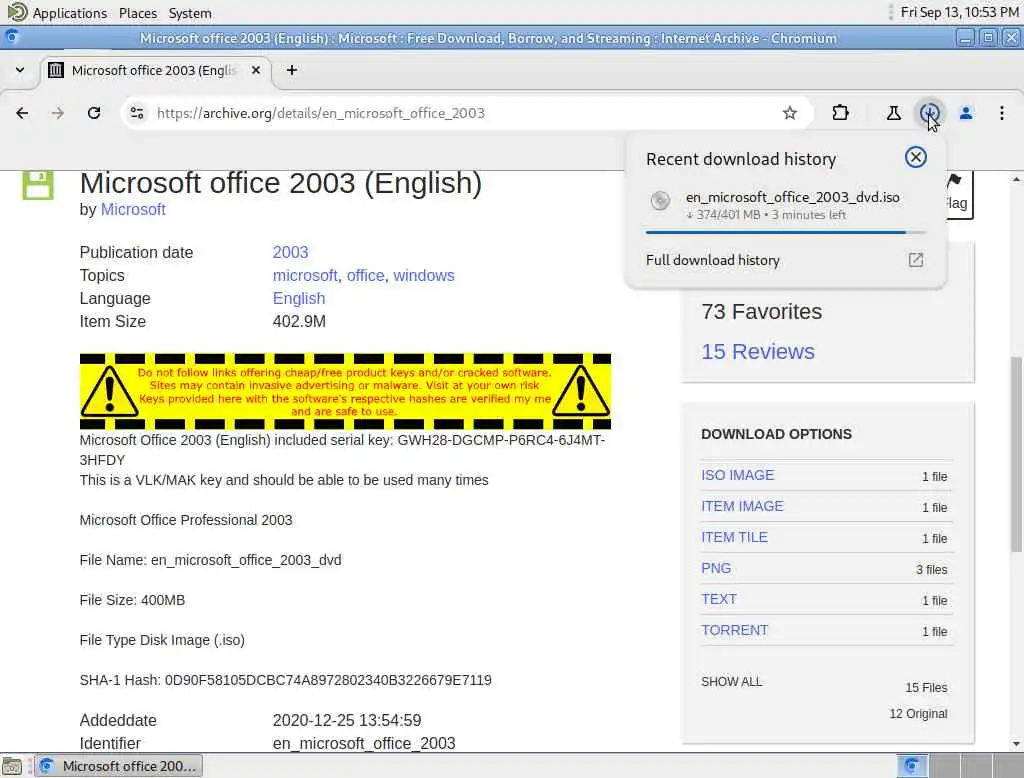Click the 73 Favorites text
Image resolution: width=1024 pixels, height=778 pixels.
point(761,312)
